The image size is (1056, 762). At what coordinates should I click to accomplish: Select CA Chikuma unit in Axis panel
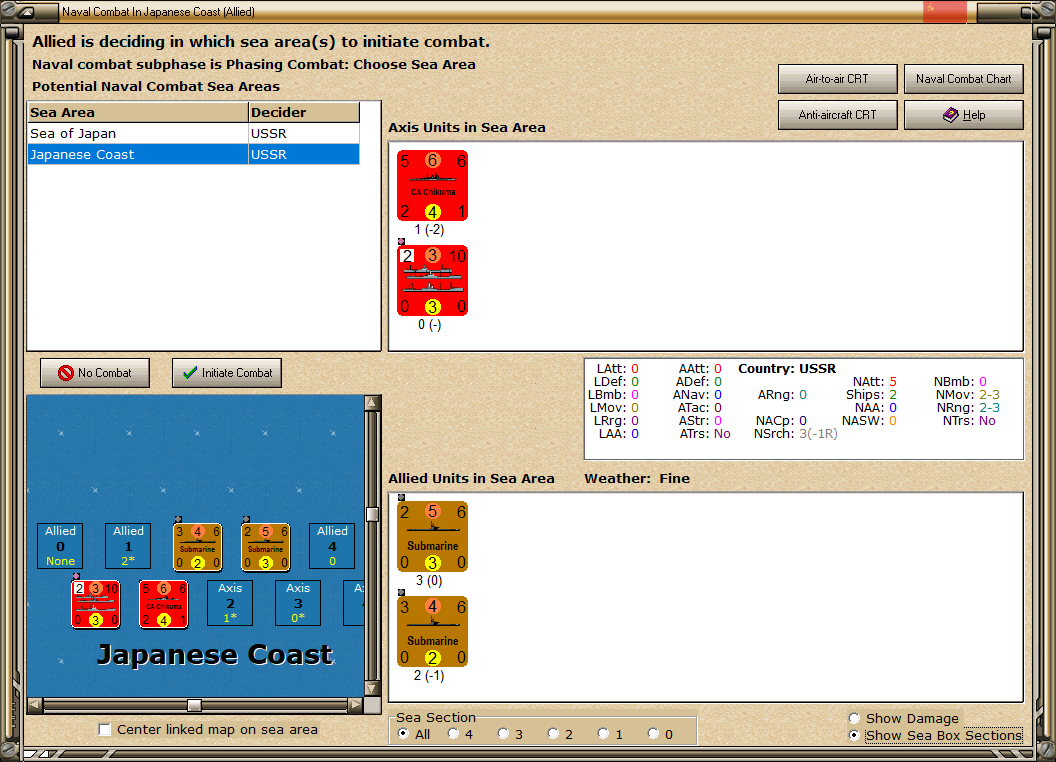432,186
